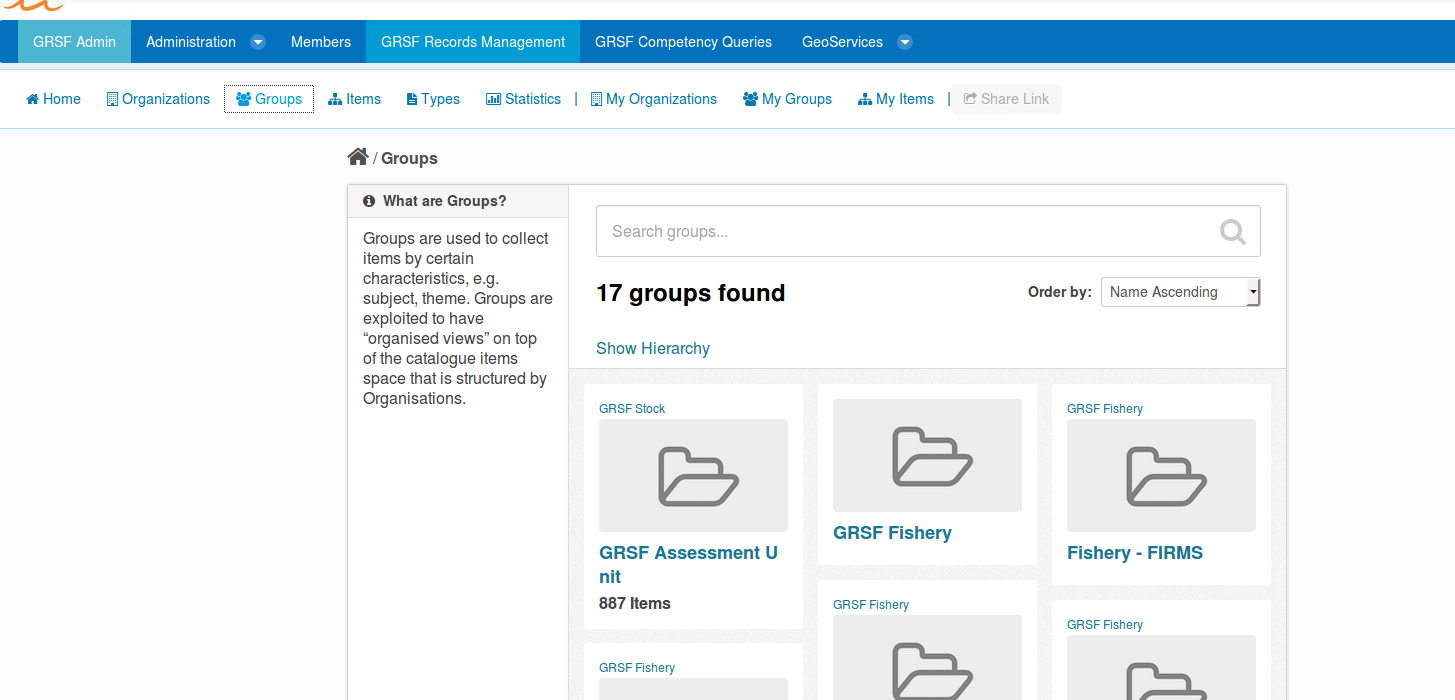The image size is (1455, 700).
Task: Open the Statistics chart menu item
Action: tap(523, 99)
